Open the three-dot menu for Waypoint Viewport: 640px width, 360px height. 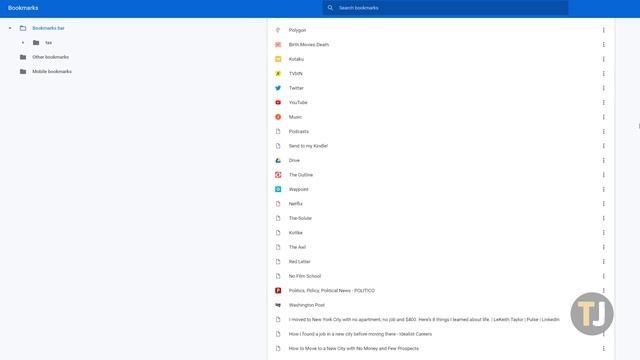click(603, 189)
